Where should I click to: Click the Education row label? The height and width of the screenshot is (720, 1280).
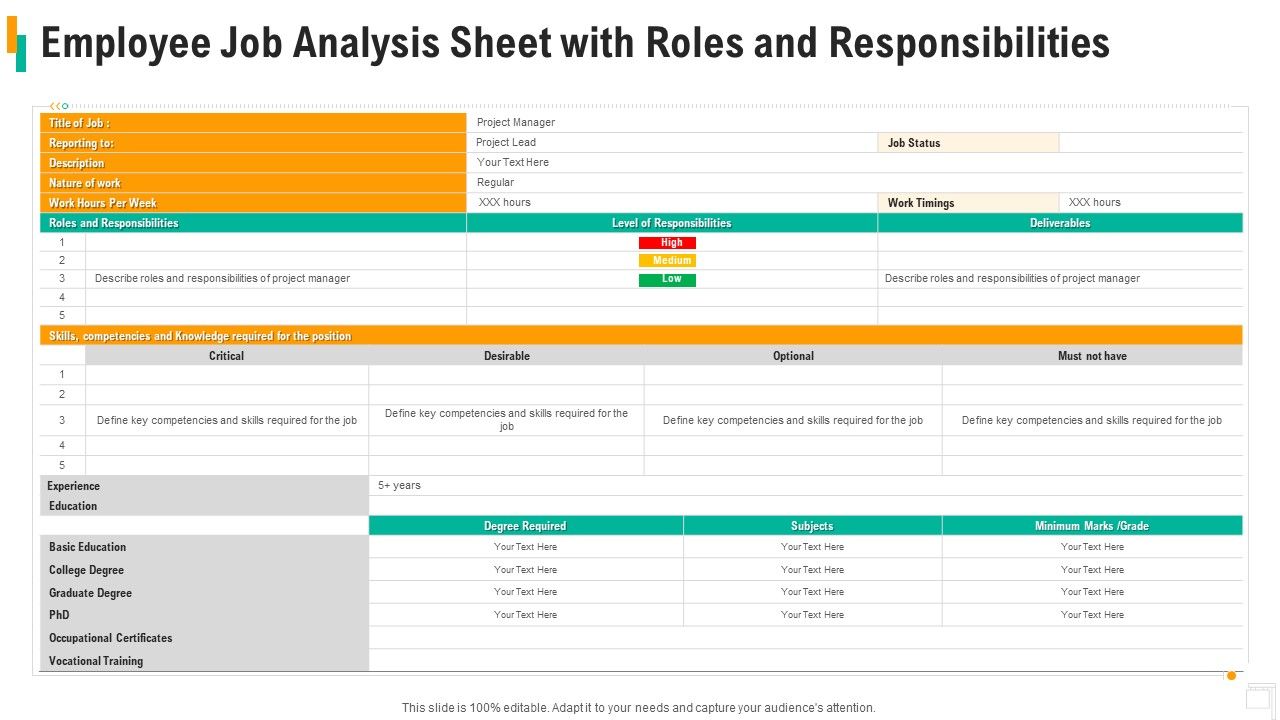[204, 506]
